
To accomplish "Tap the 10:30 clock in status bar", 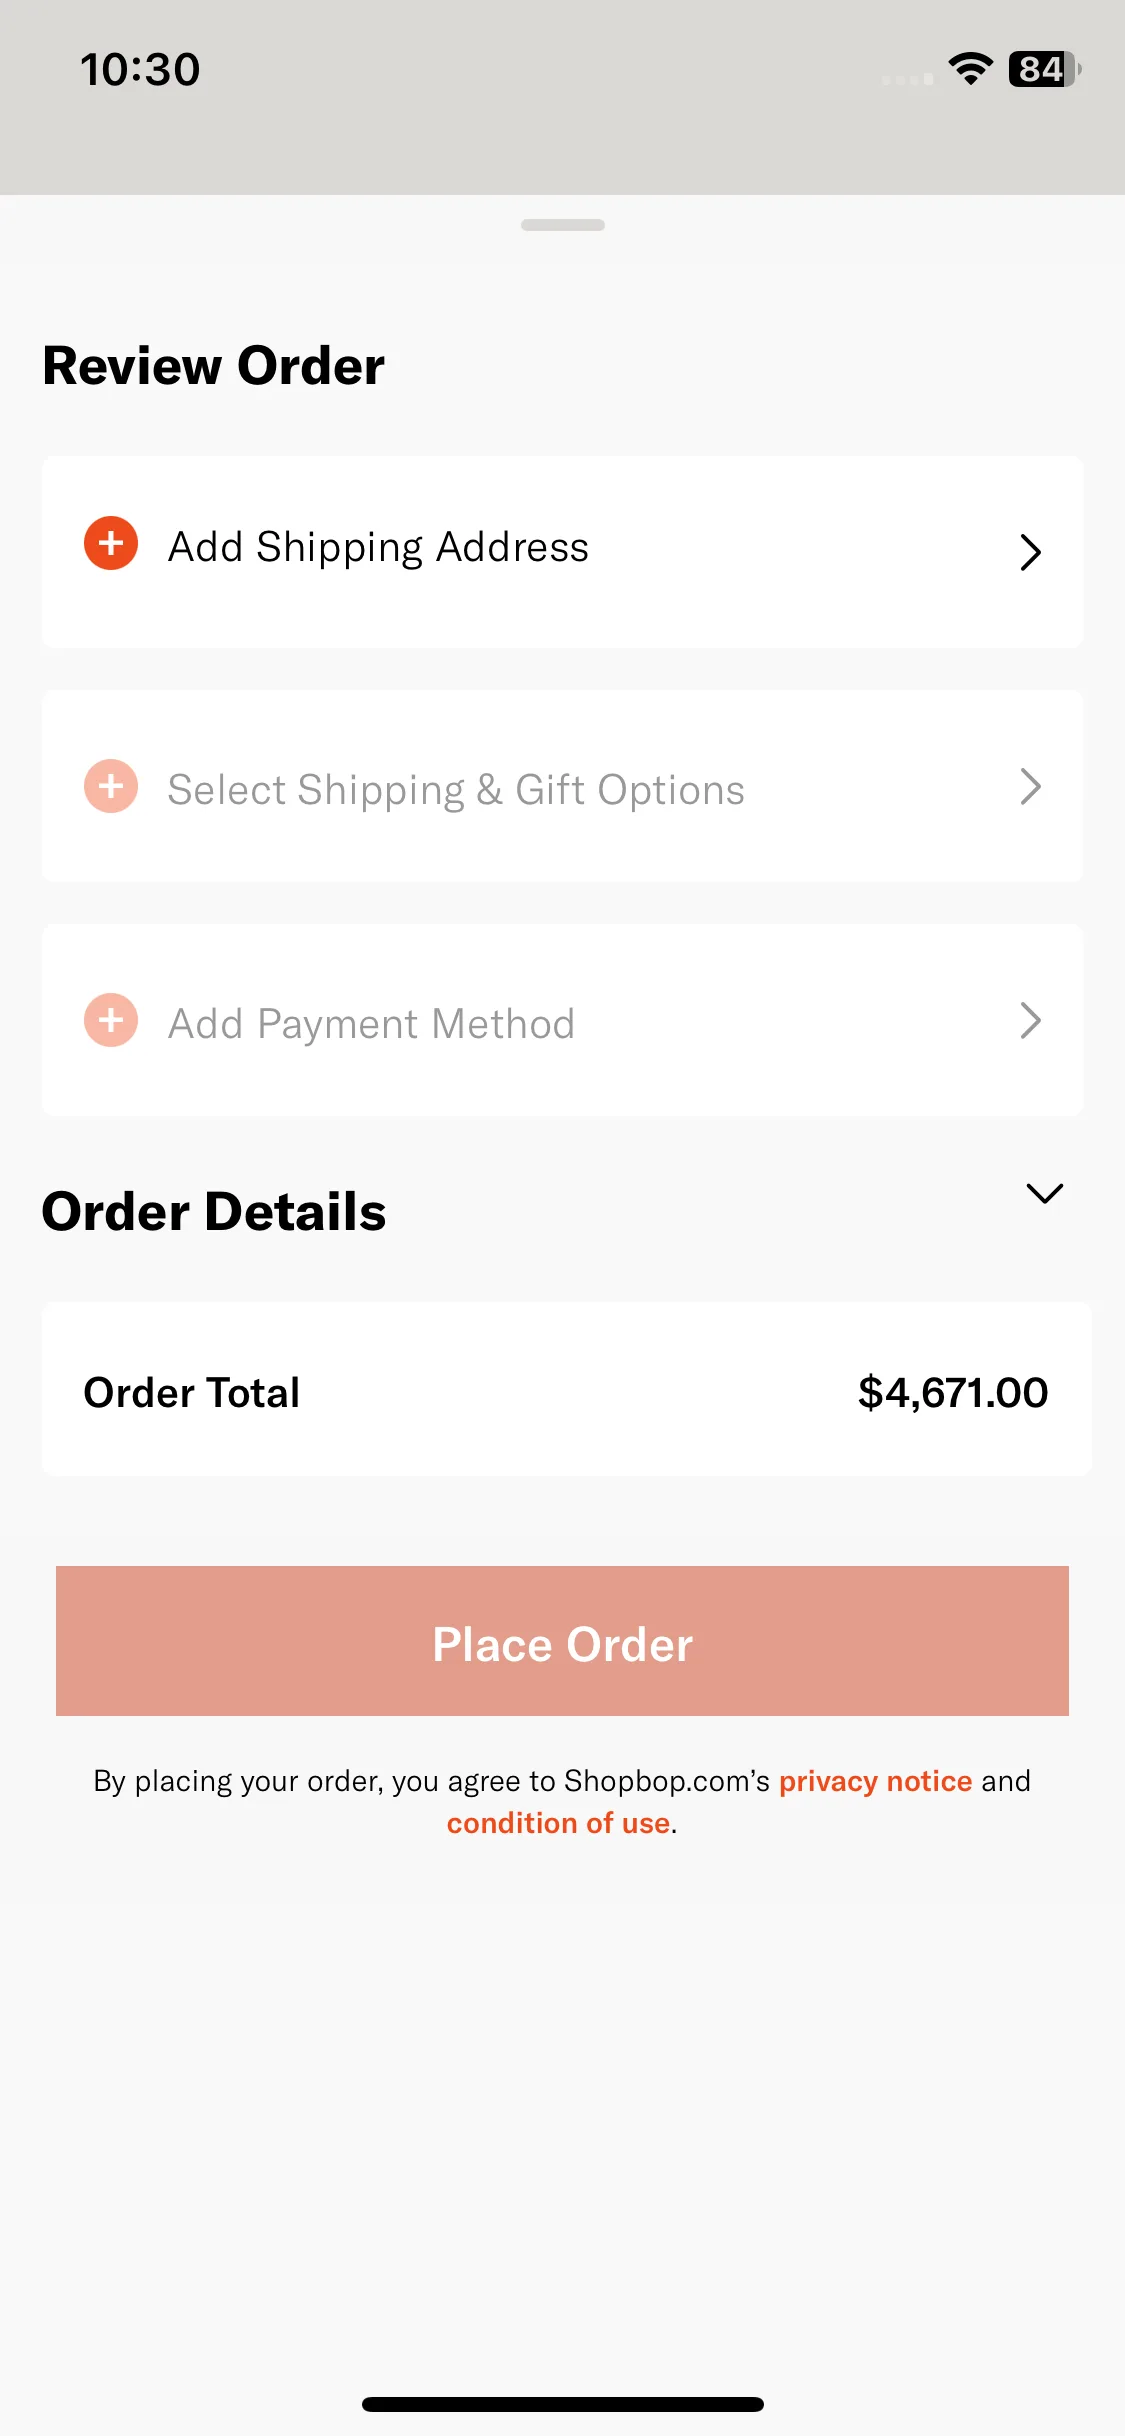I will pos(140,70).
